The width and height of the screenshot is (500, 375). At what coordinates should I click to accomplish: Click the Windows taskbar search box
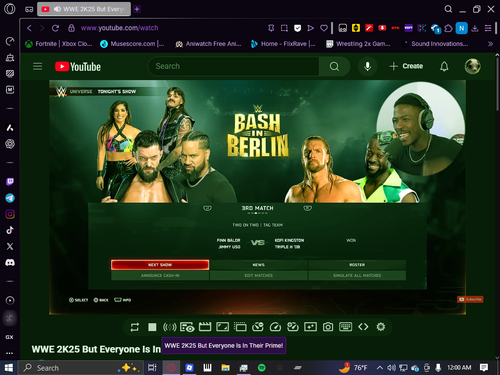[x=81, y=368]
